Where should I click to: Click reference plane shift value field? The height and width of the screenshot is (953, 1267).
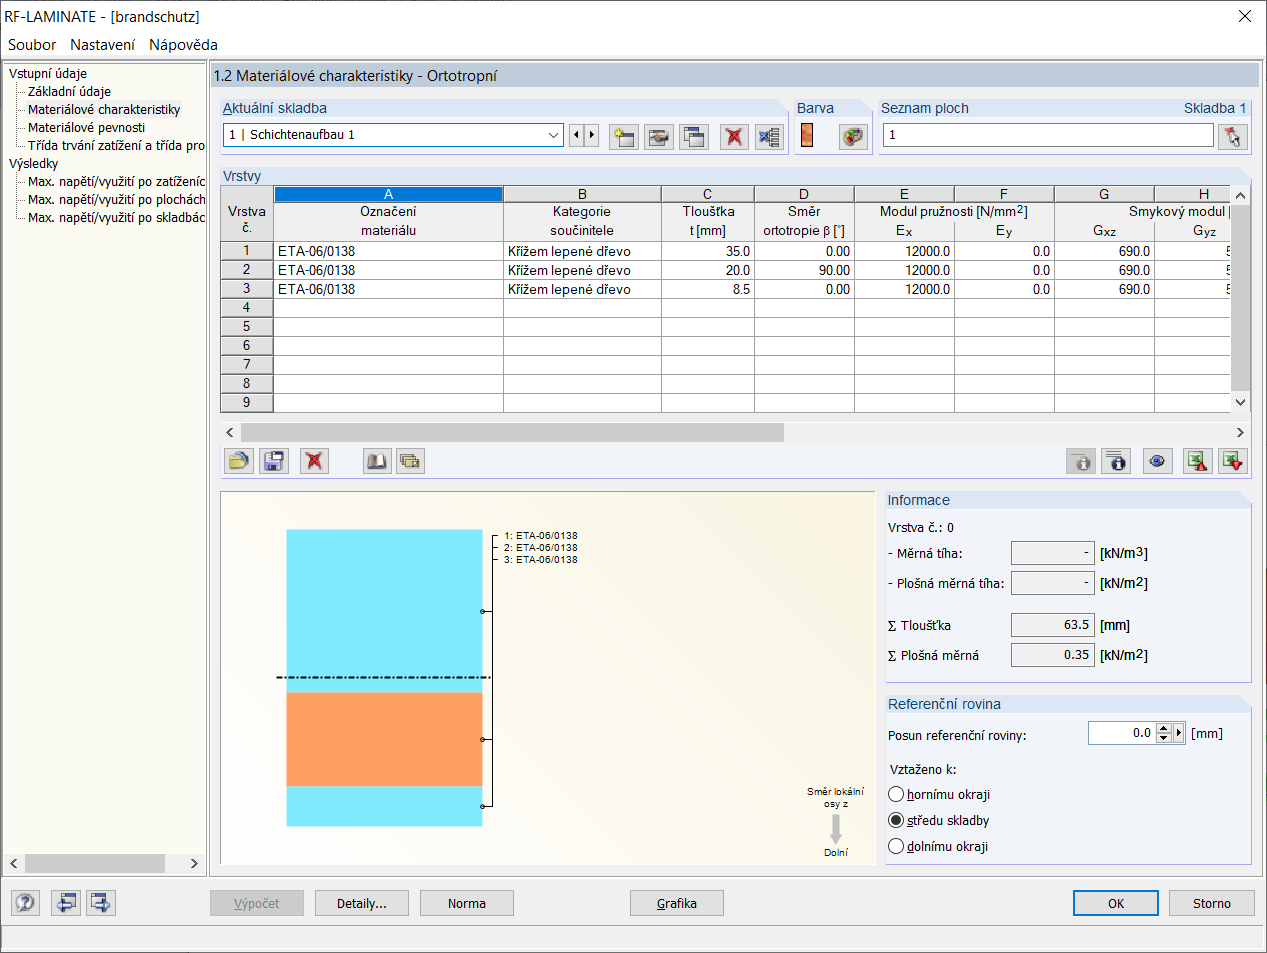coord(1121,733)
